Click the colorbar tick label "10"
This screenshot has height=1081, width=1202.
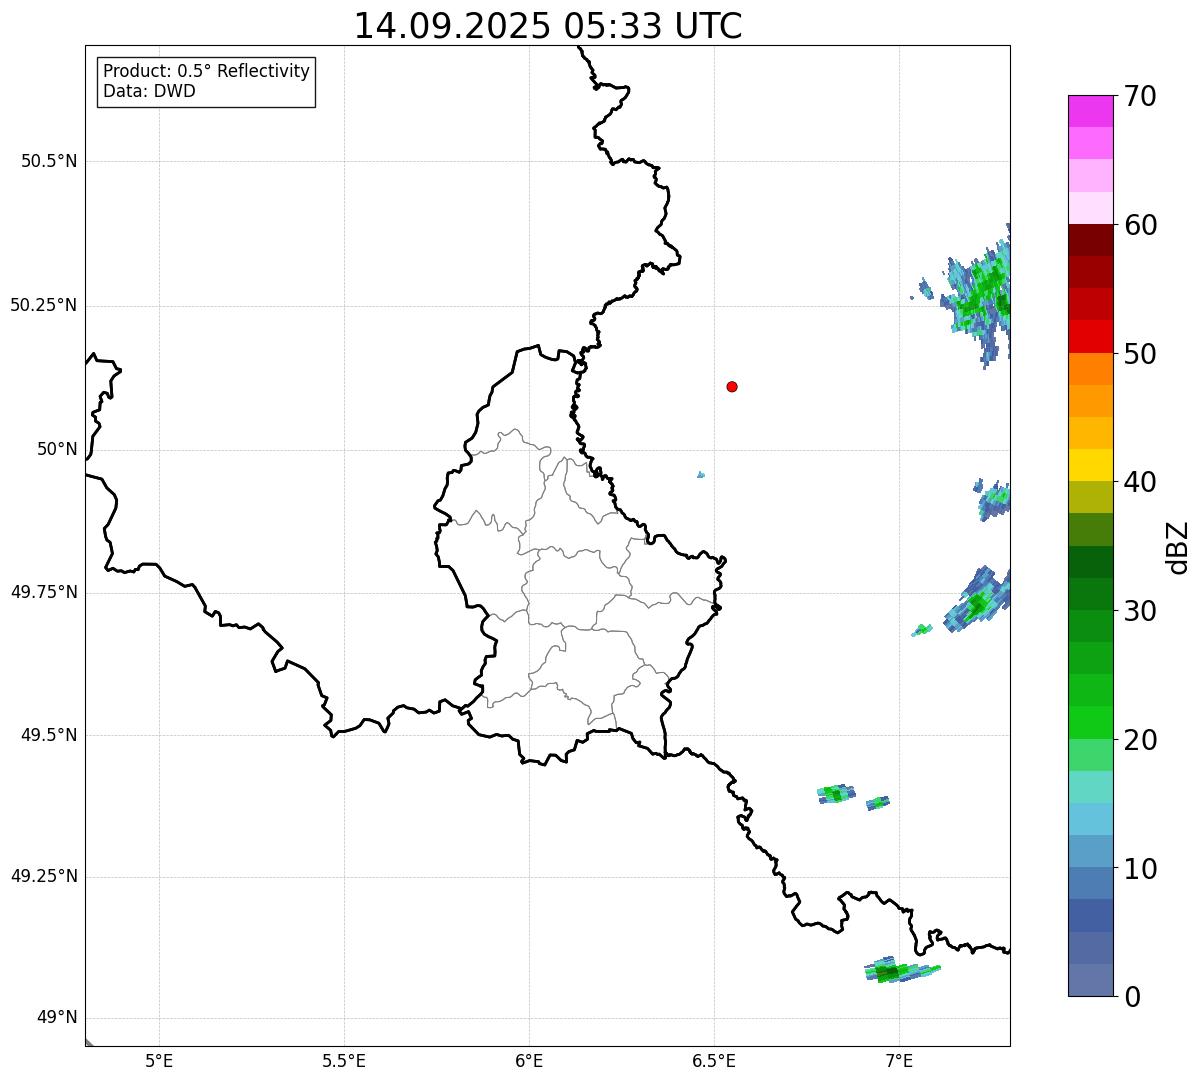tap(1140, 869)
